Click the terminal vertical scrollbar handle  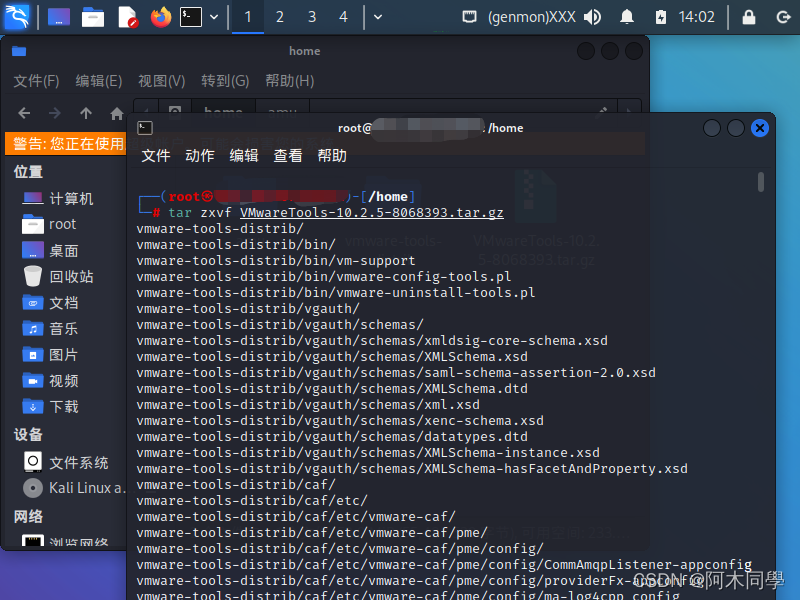[x=761, y=182]
